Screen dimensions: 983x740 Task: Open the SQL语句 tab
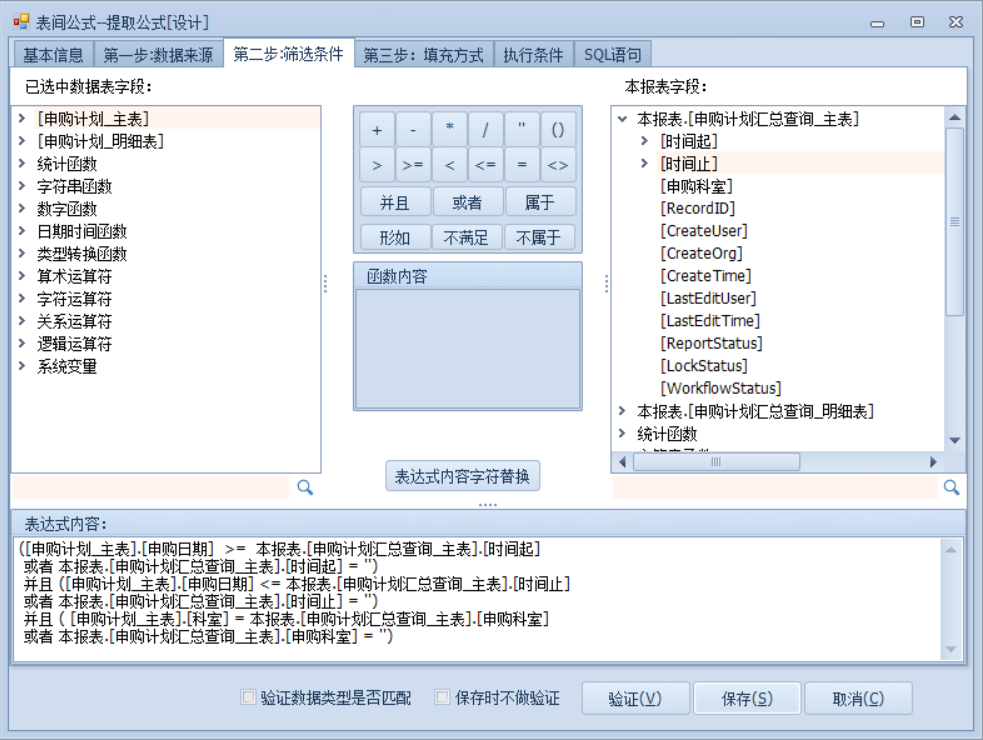click(612, 55)
